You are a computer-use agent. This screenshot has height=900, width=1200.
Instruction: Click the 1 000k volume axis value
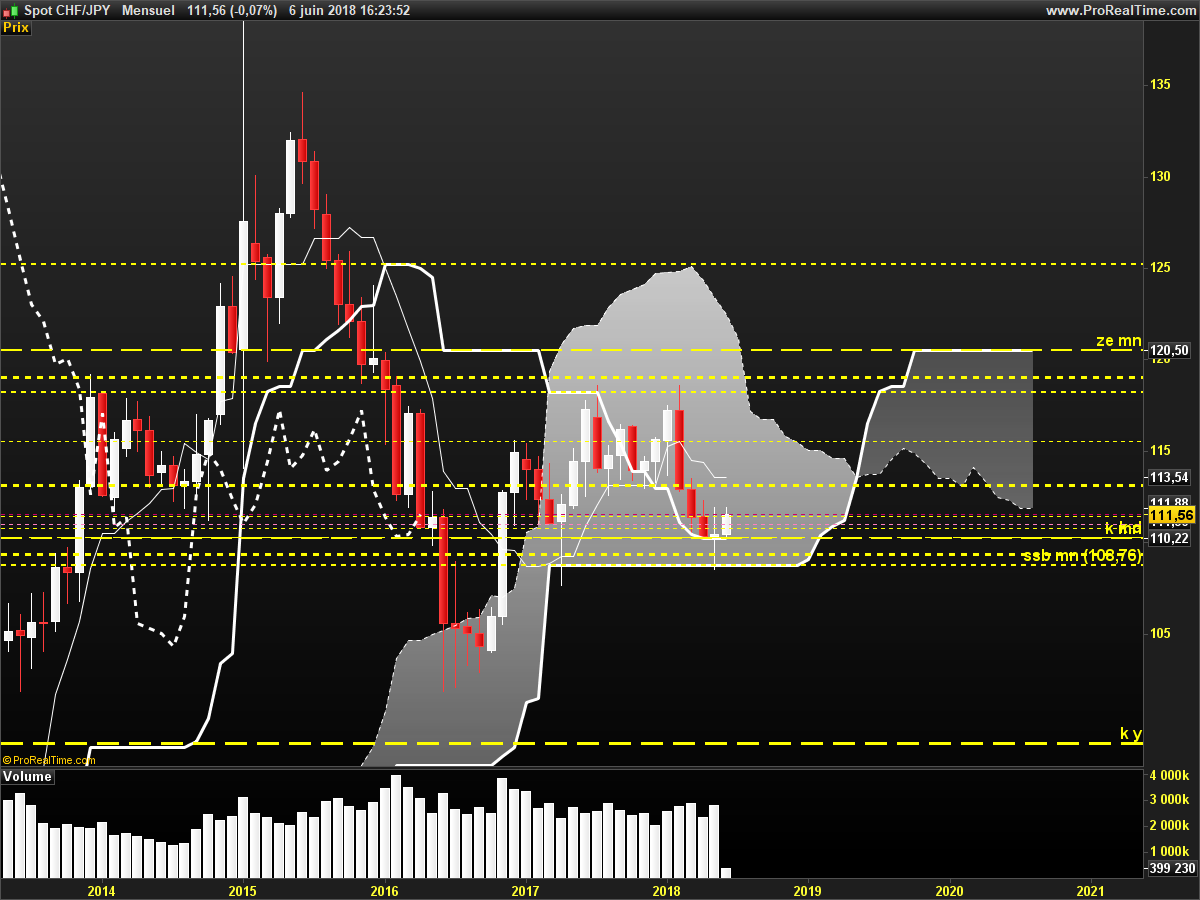click(1169, 850)
